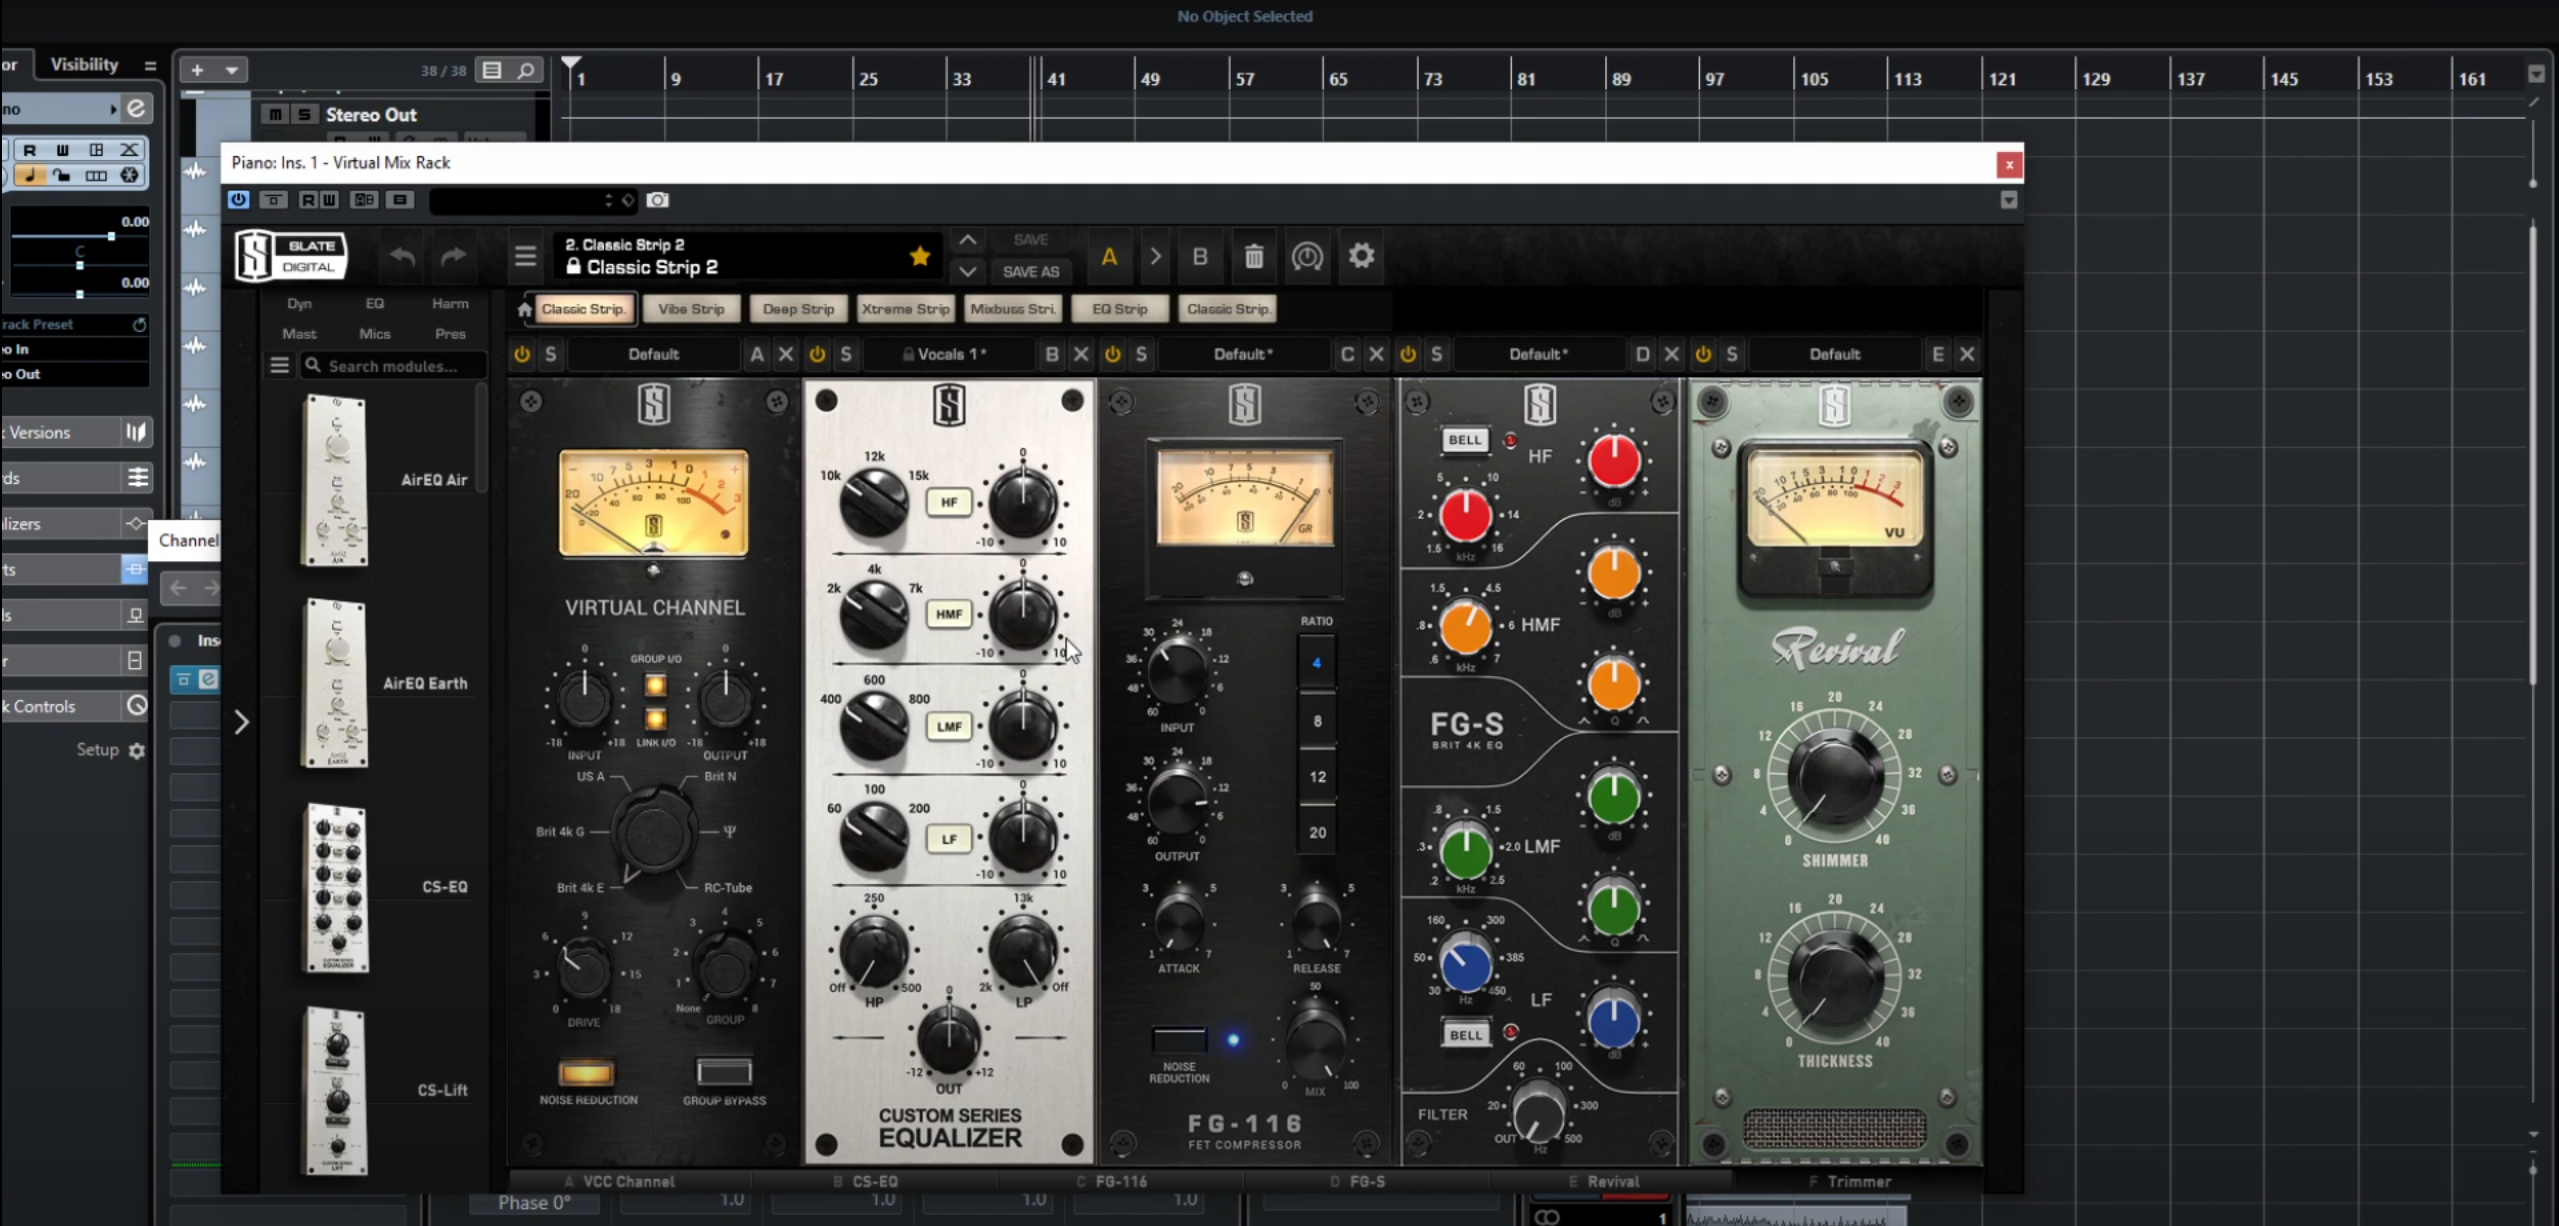This screenshot has width=2559, height=1226.
Task: Enable Noise Reduction on Virtual Channel
Action: click(587, 1073)
